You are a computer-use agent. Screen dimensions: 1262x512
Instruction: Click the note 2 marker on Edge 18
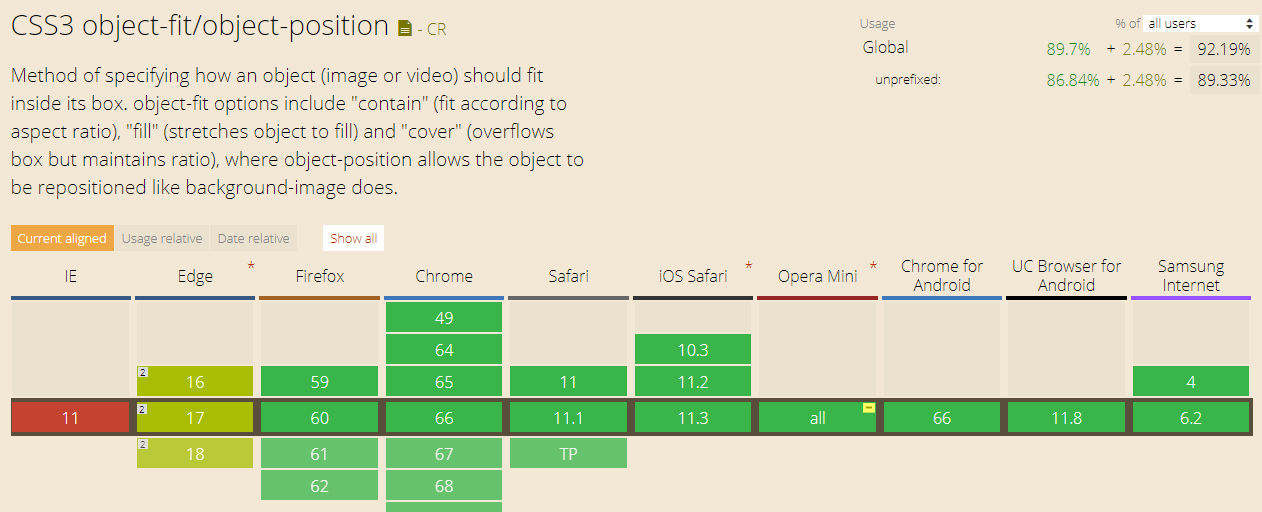pyautogui.click(x=143, y=444)
